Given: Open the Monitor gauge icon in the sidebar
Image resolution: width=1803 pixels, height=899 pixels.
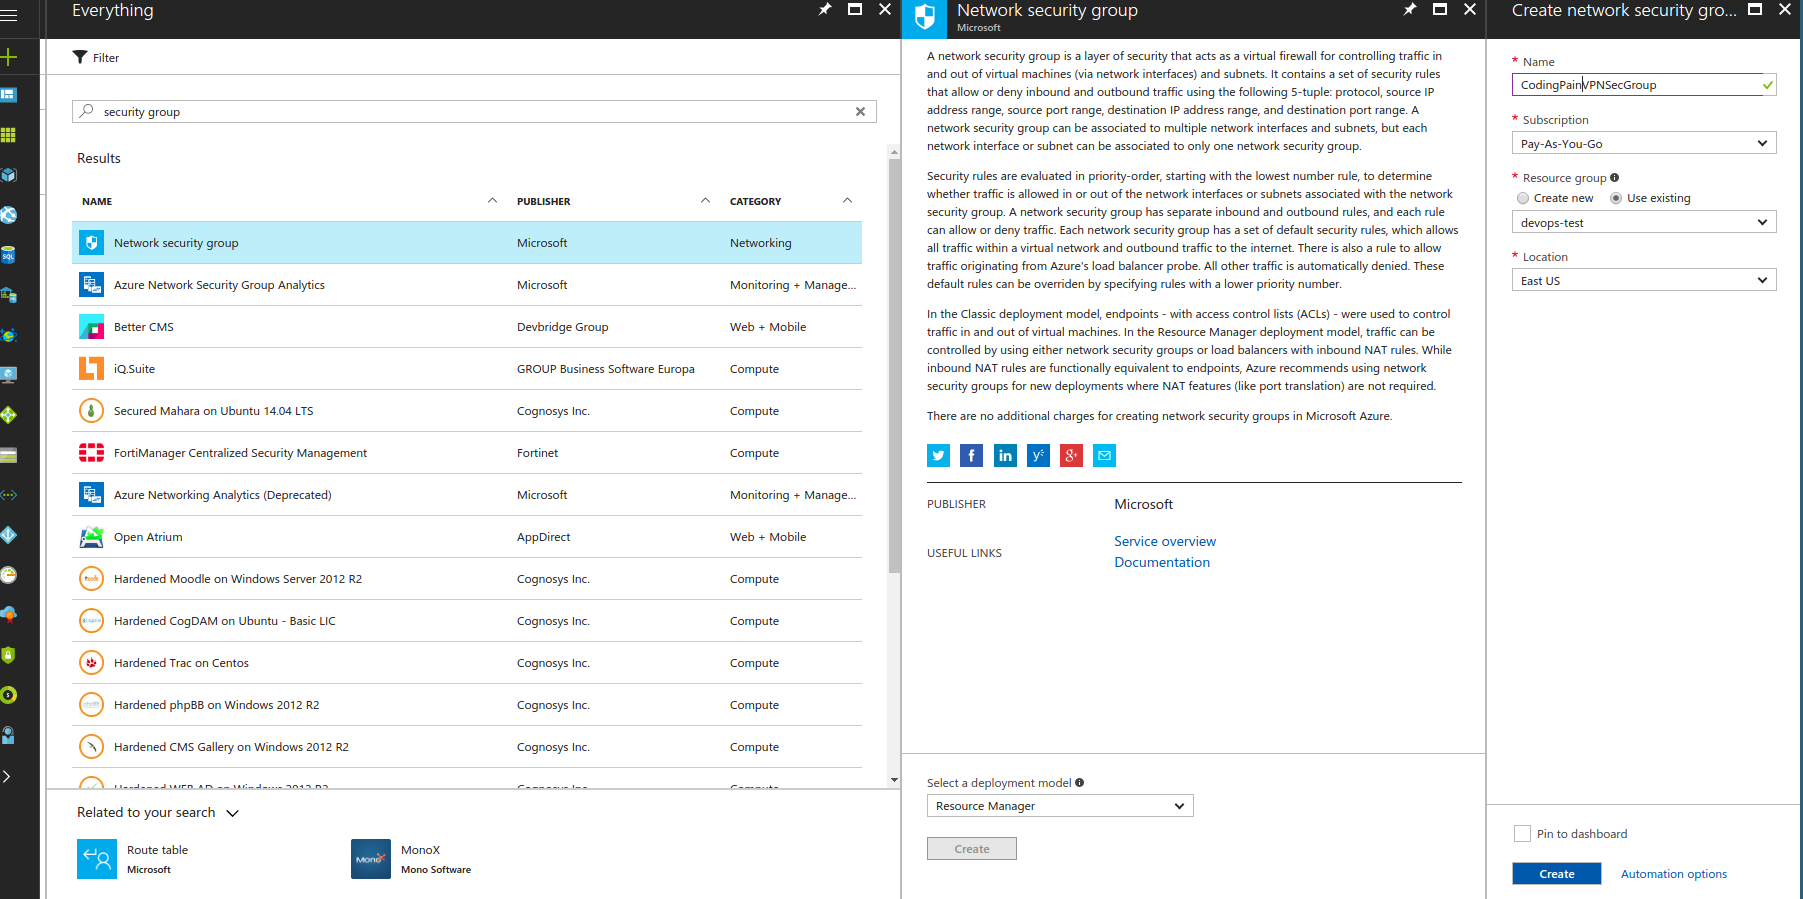Looking at the screenshot, I should (9, 575).
